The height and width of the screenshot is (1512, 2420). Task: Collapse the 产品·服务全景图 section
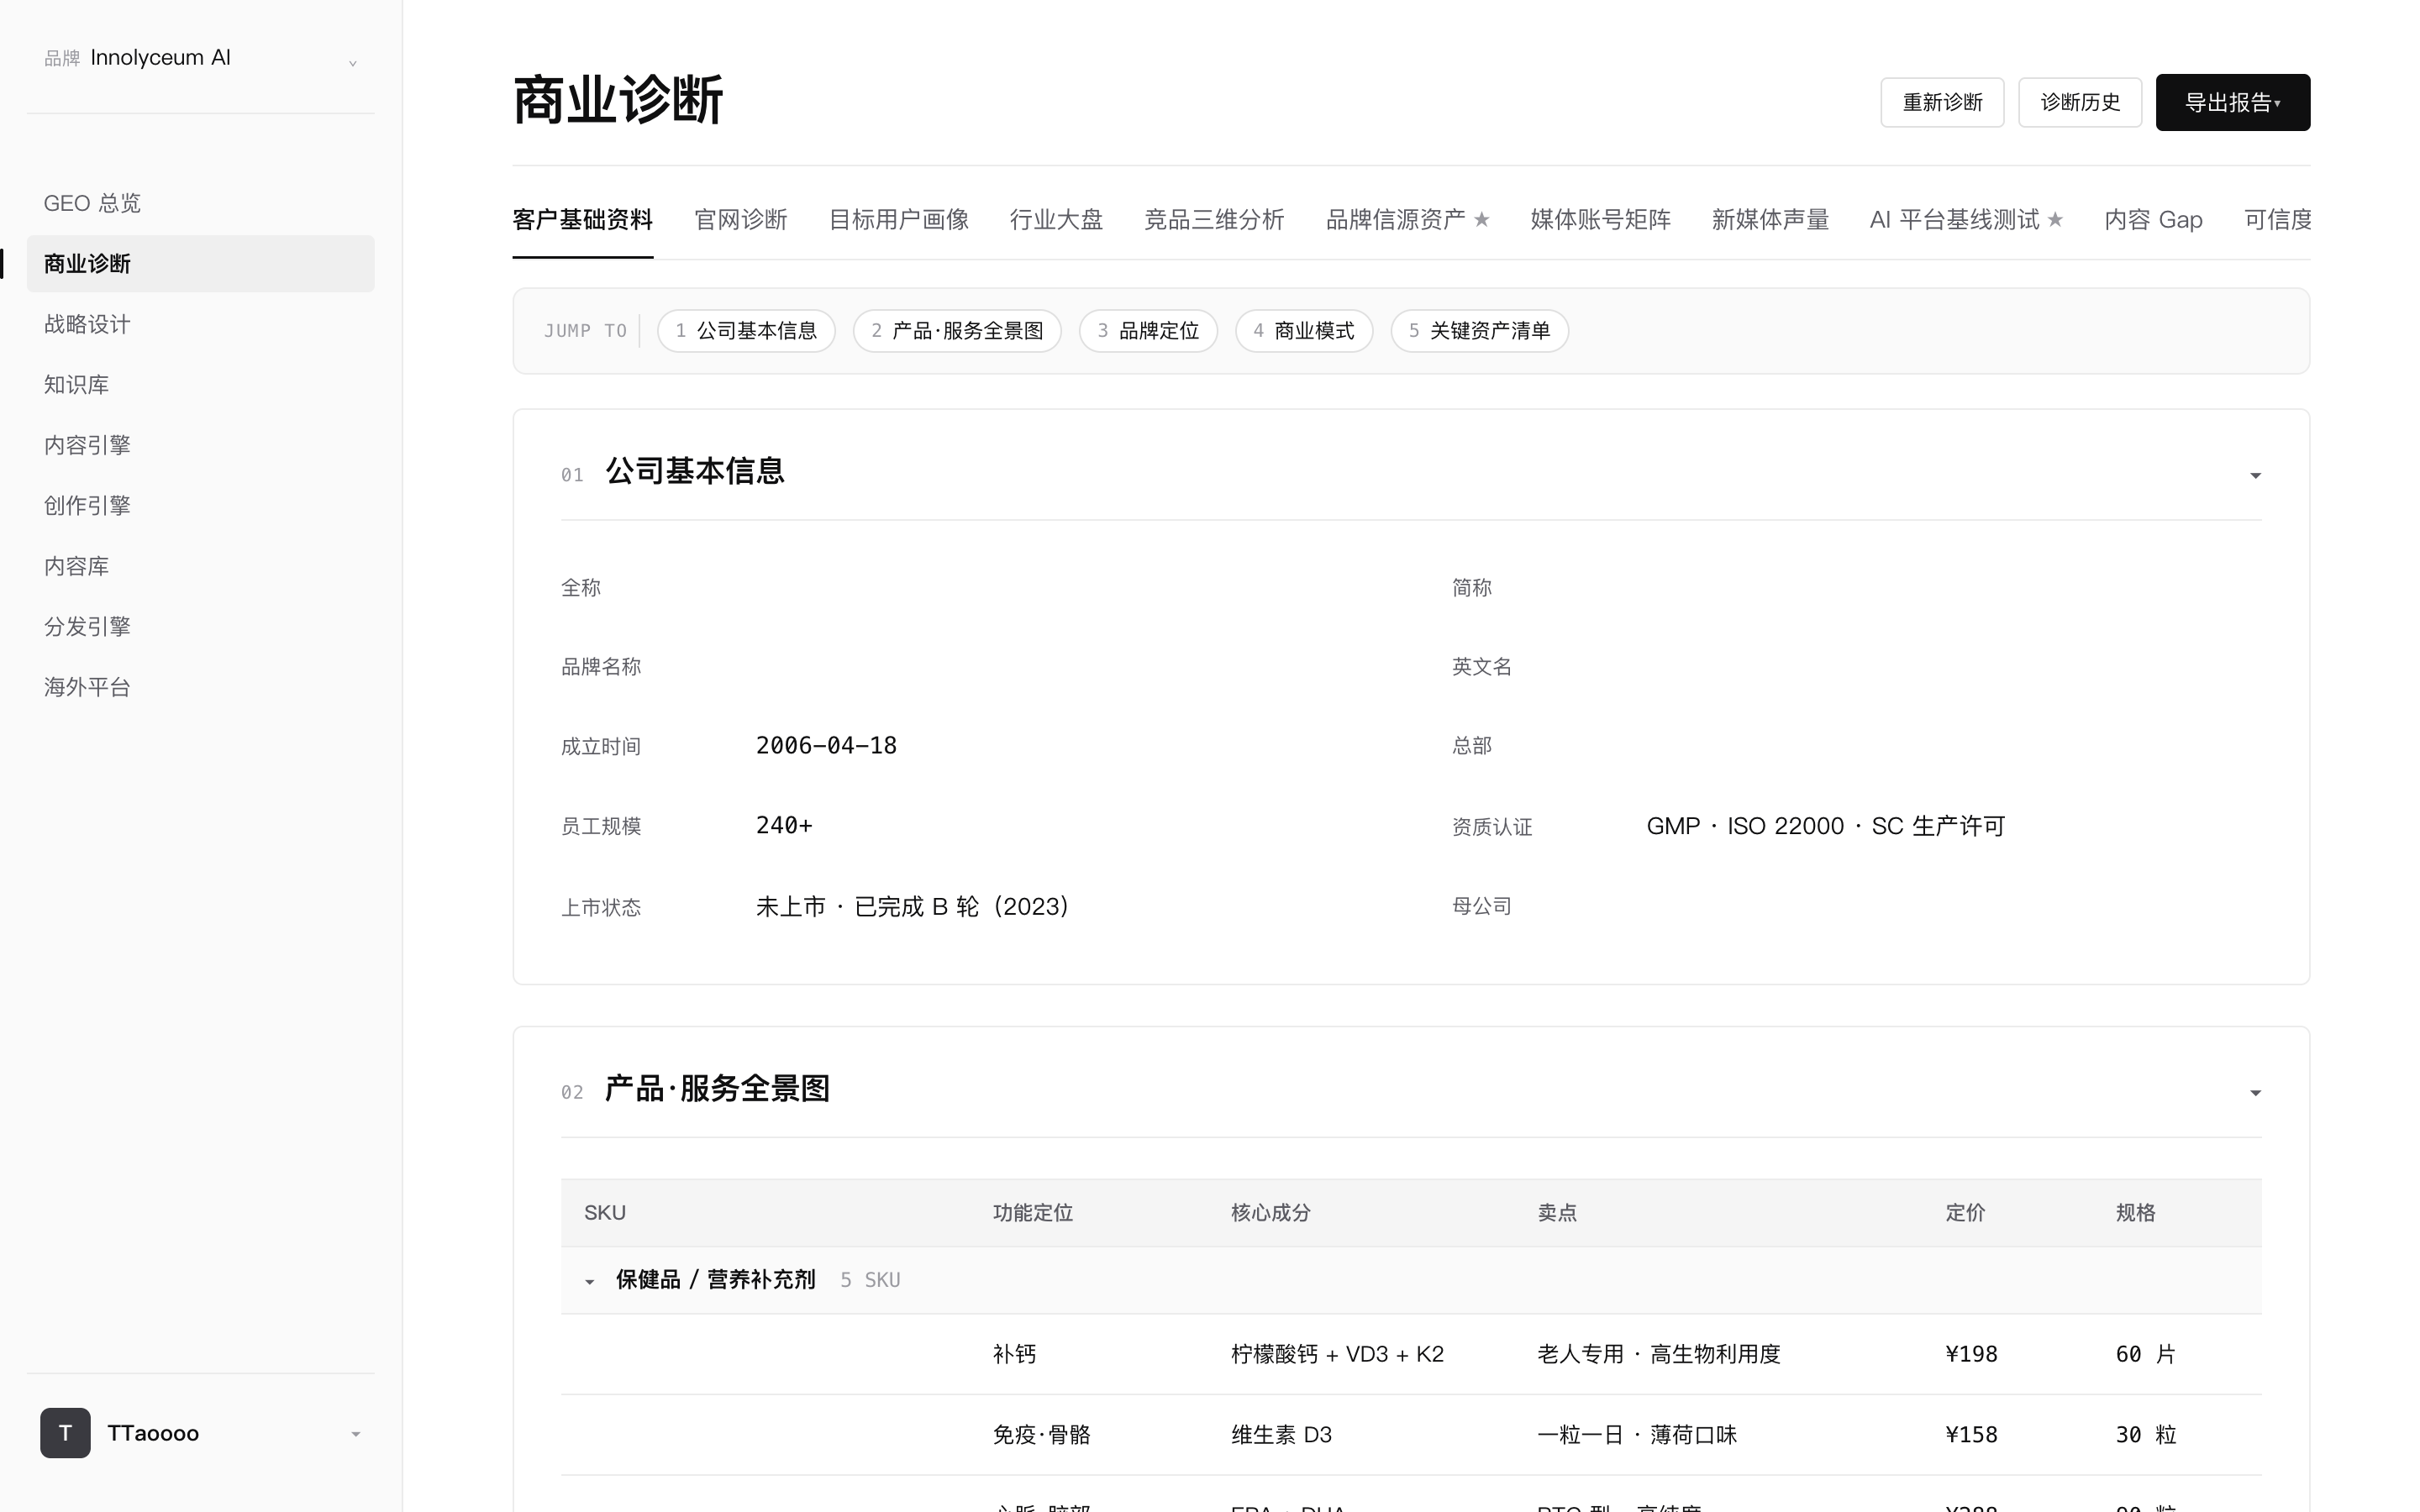pyautogui.click(x=2255, y=1092)
